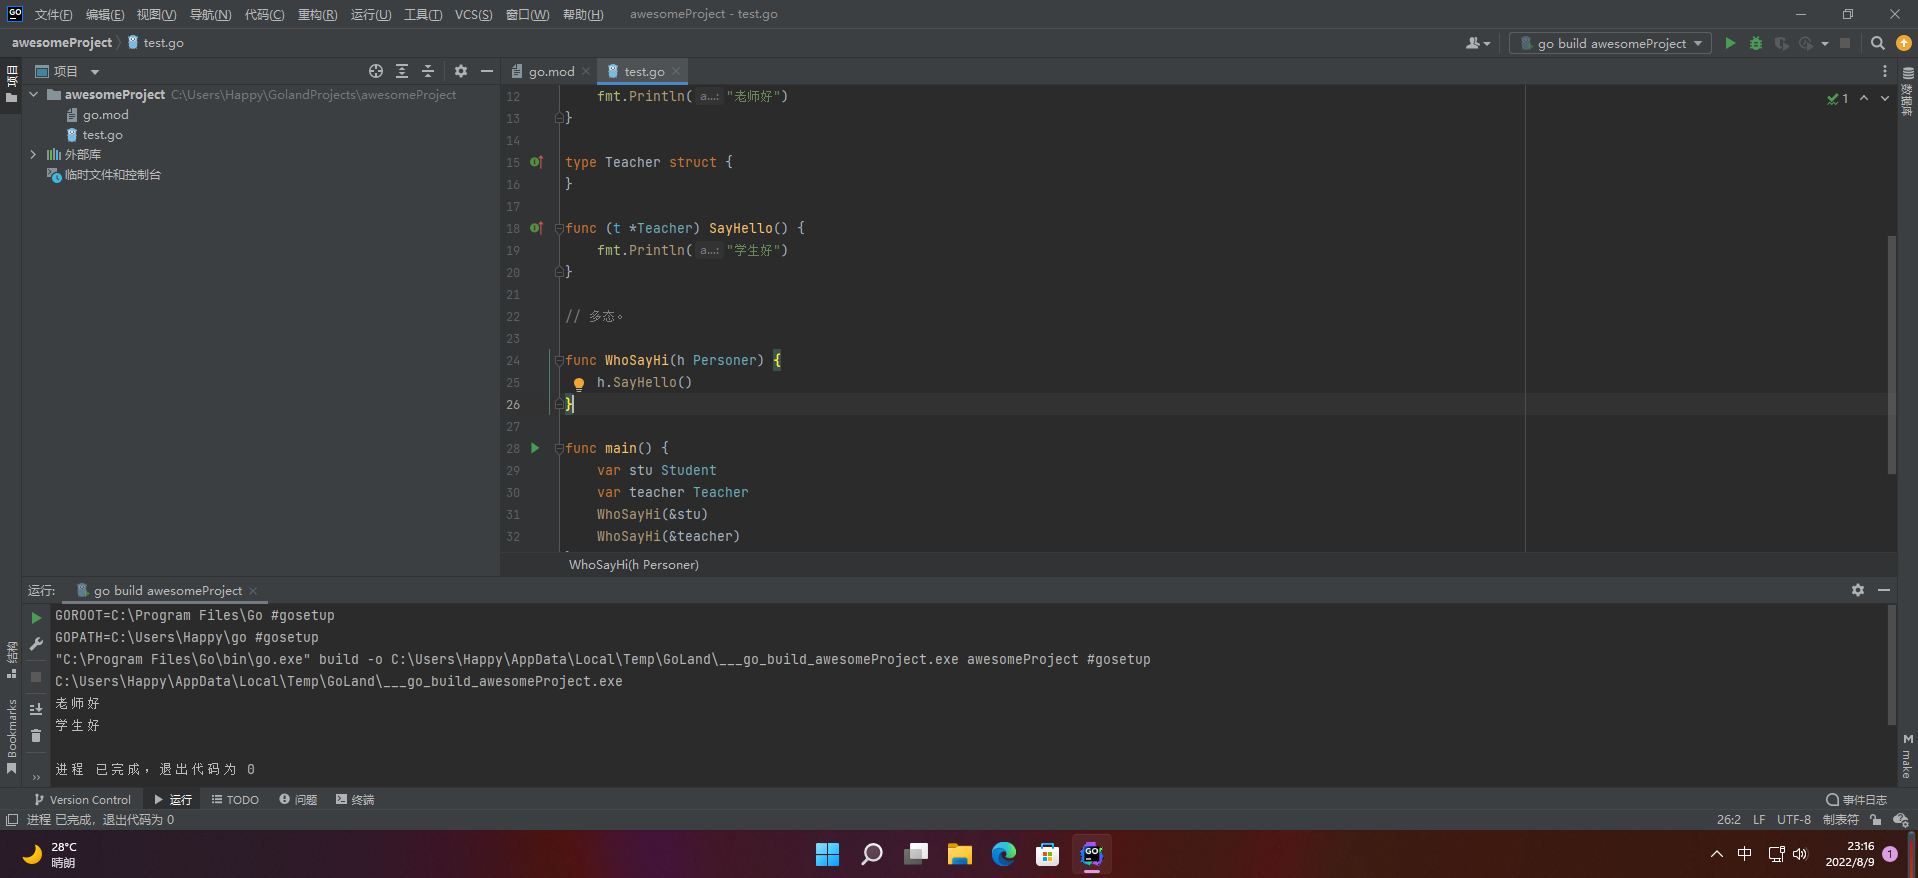Open the 运行(U) menu
The width and height of the screenshot is (1918, 878).
coord(370,14)
